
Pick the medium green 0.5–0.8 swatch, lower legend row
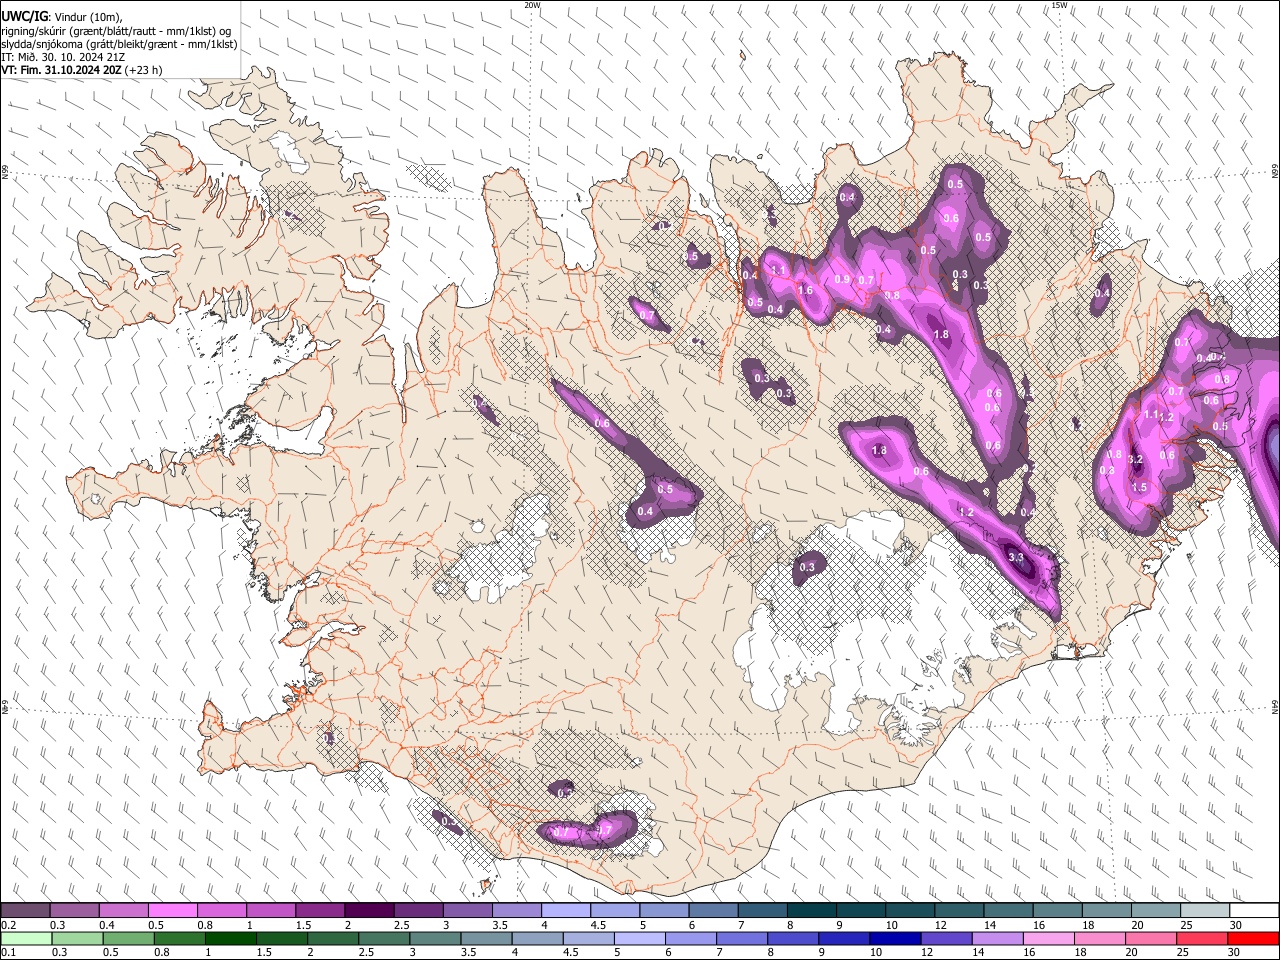click(129, 938)
